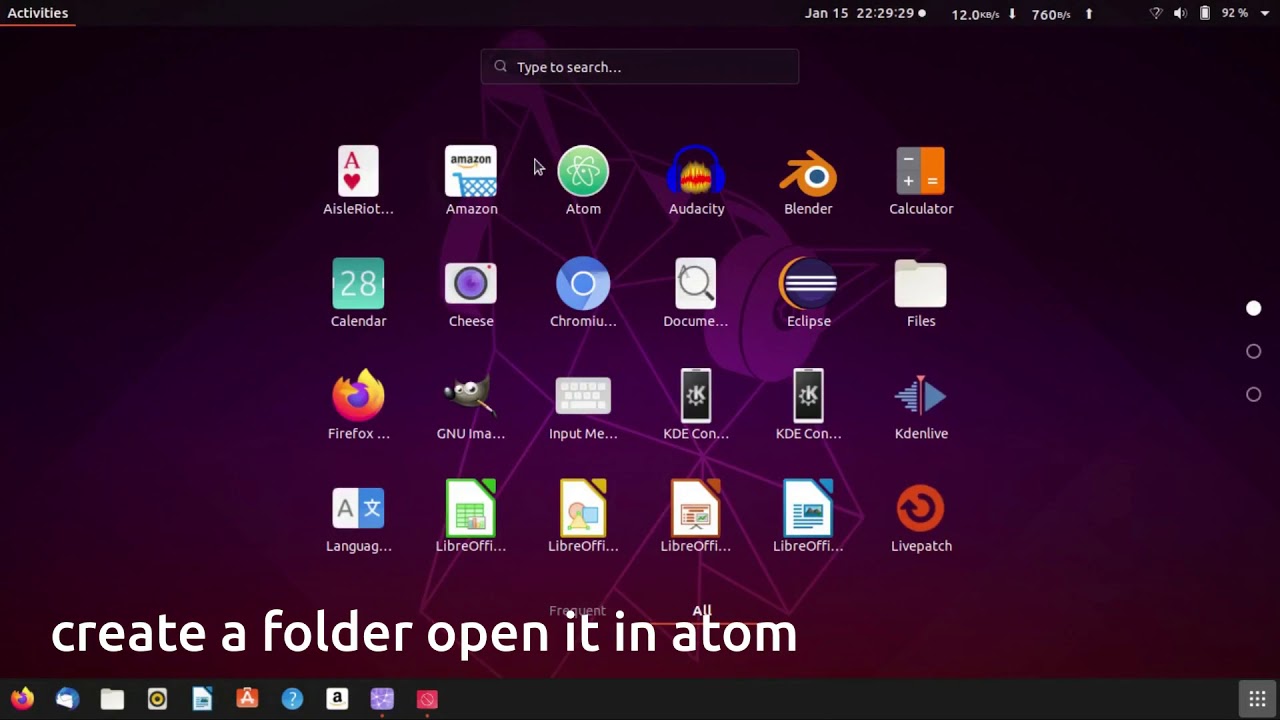Click the volume speaker icon
1280x720 pixels.
click(1180, 13)
